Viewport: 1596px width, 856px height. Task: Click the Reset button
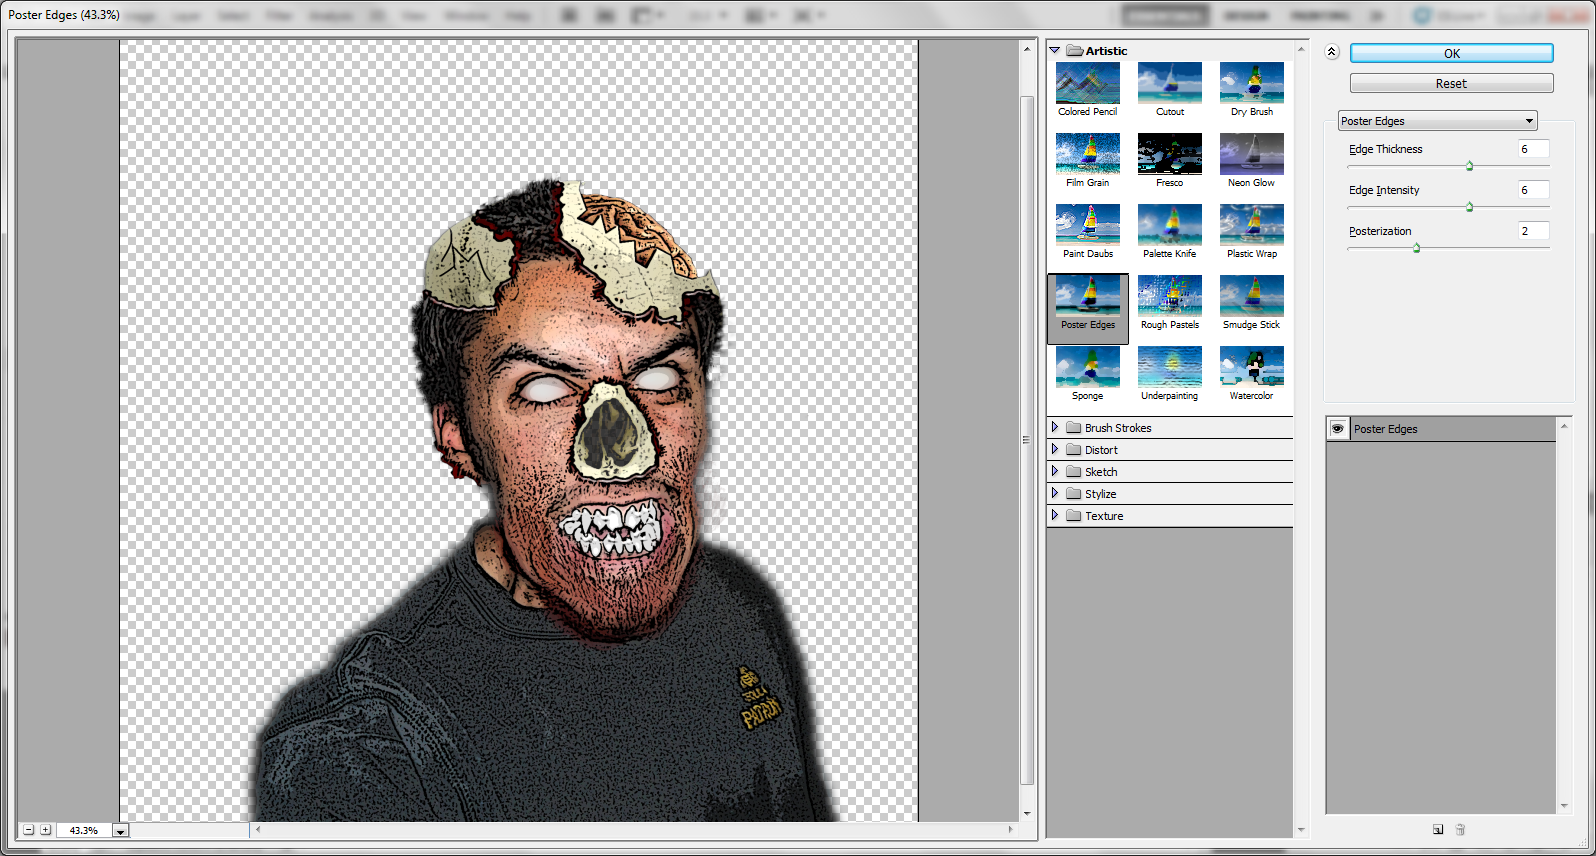point(1451,83)
